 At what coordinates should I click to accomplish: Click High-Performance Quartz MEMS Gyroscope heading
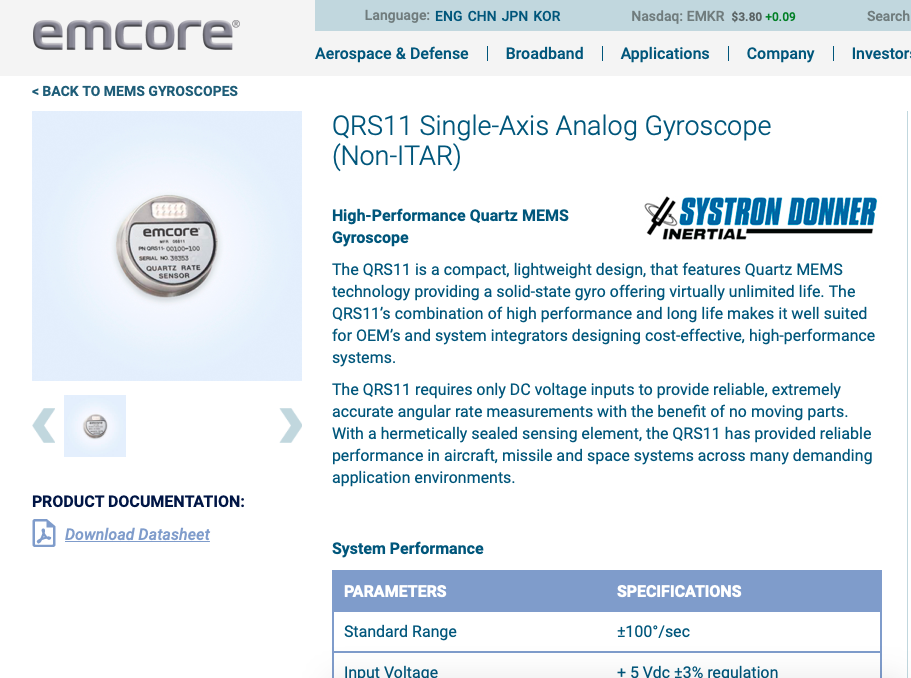[x=450, y=226]
